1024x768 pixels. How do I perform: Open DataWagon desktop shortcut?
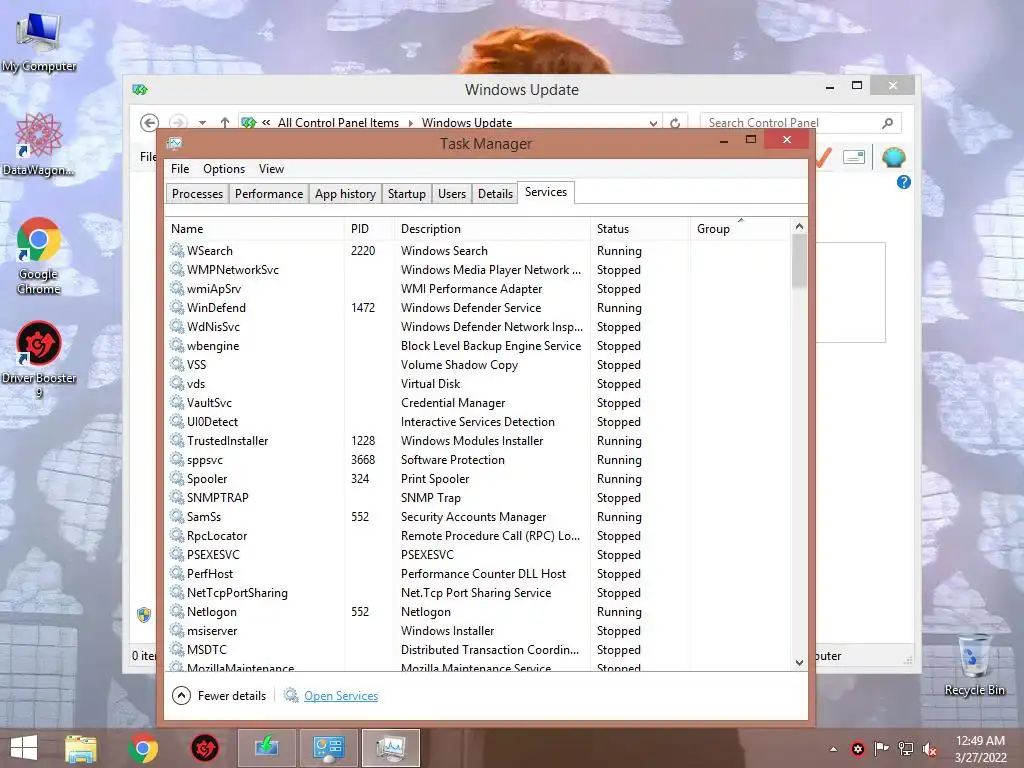pyautogui.click(x=38, y=145)
